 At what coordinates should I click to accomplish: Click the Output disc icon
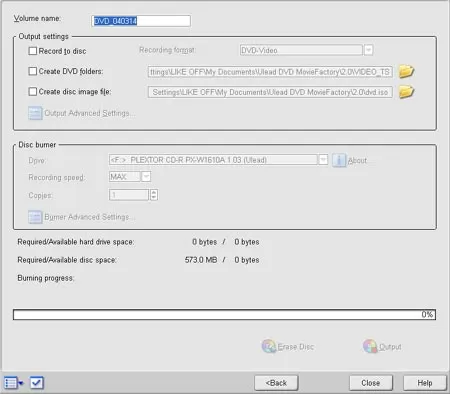[x=370, y=346]
